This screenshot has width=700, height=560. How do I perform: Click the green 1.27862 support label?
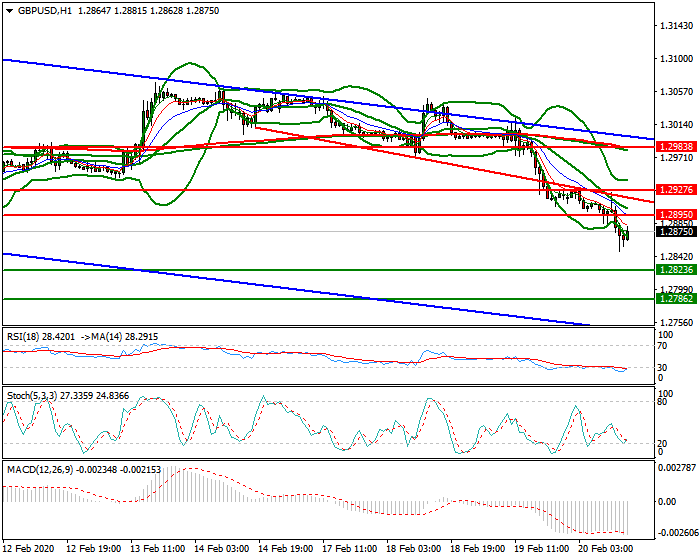click(x=677, y=299)
